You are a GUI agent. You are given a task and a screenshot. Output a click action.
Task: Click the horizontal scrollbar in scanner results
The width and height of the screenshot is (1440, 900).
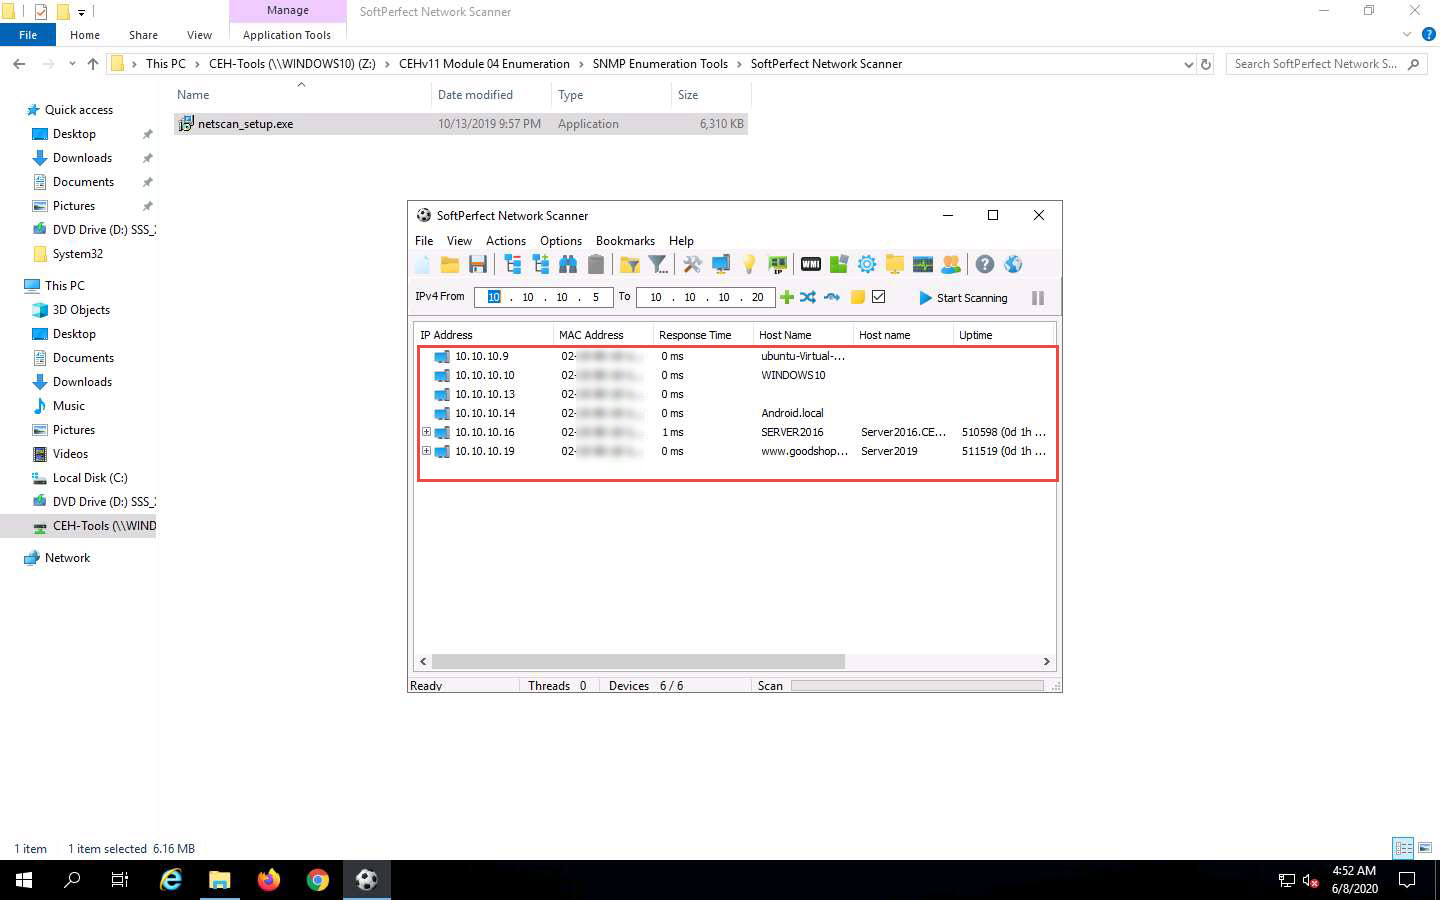tap(638, 662)
